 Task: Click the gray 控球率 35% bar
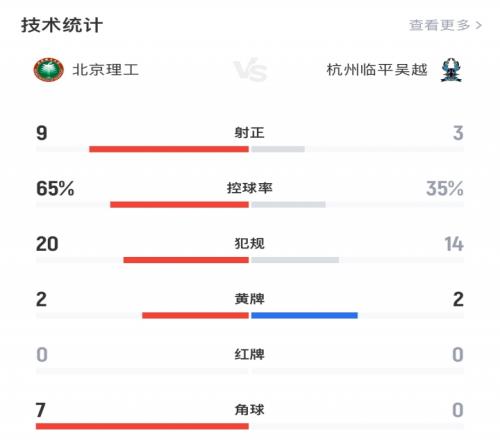(288, 204)
